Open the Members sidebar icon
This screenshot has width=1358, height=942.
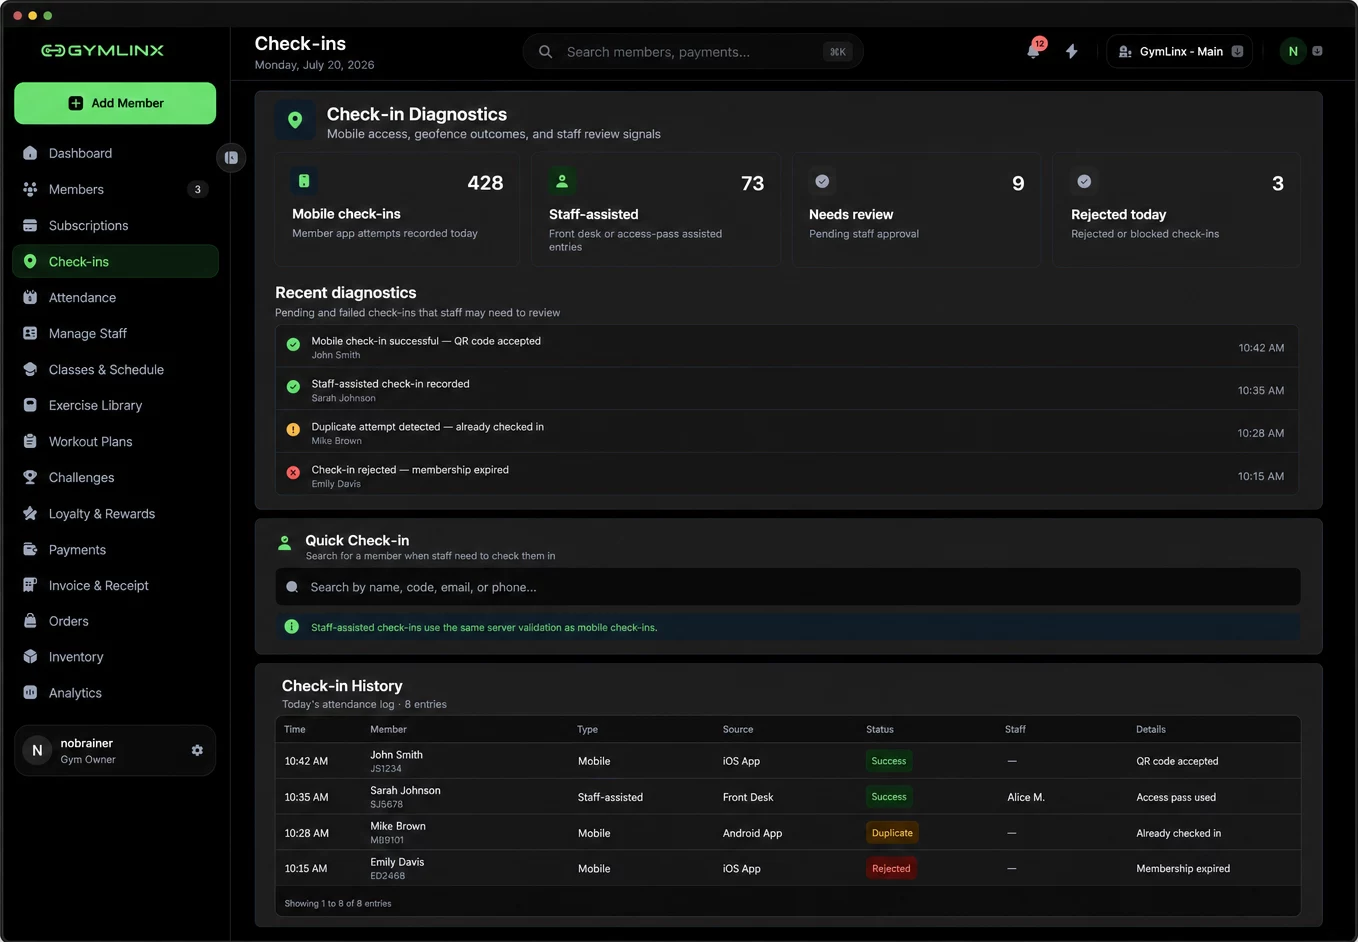coord(30,189)
